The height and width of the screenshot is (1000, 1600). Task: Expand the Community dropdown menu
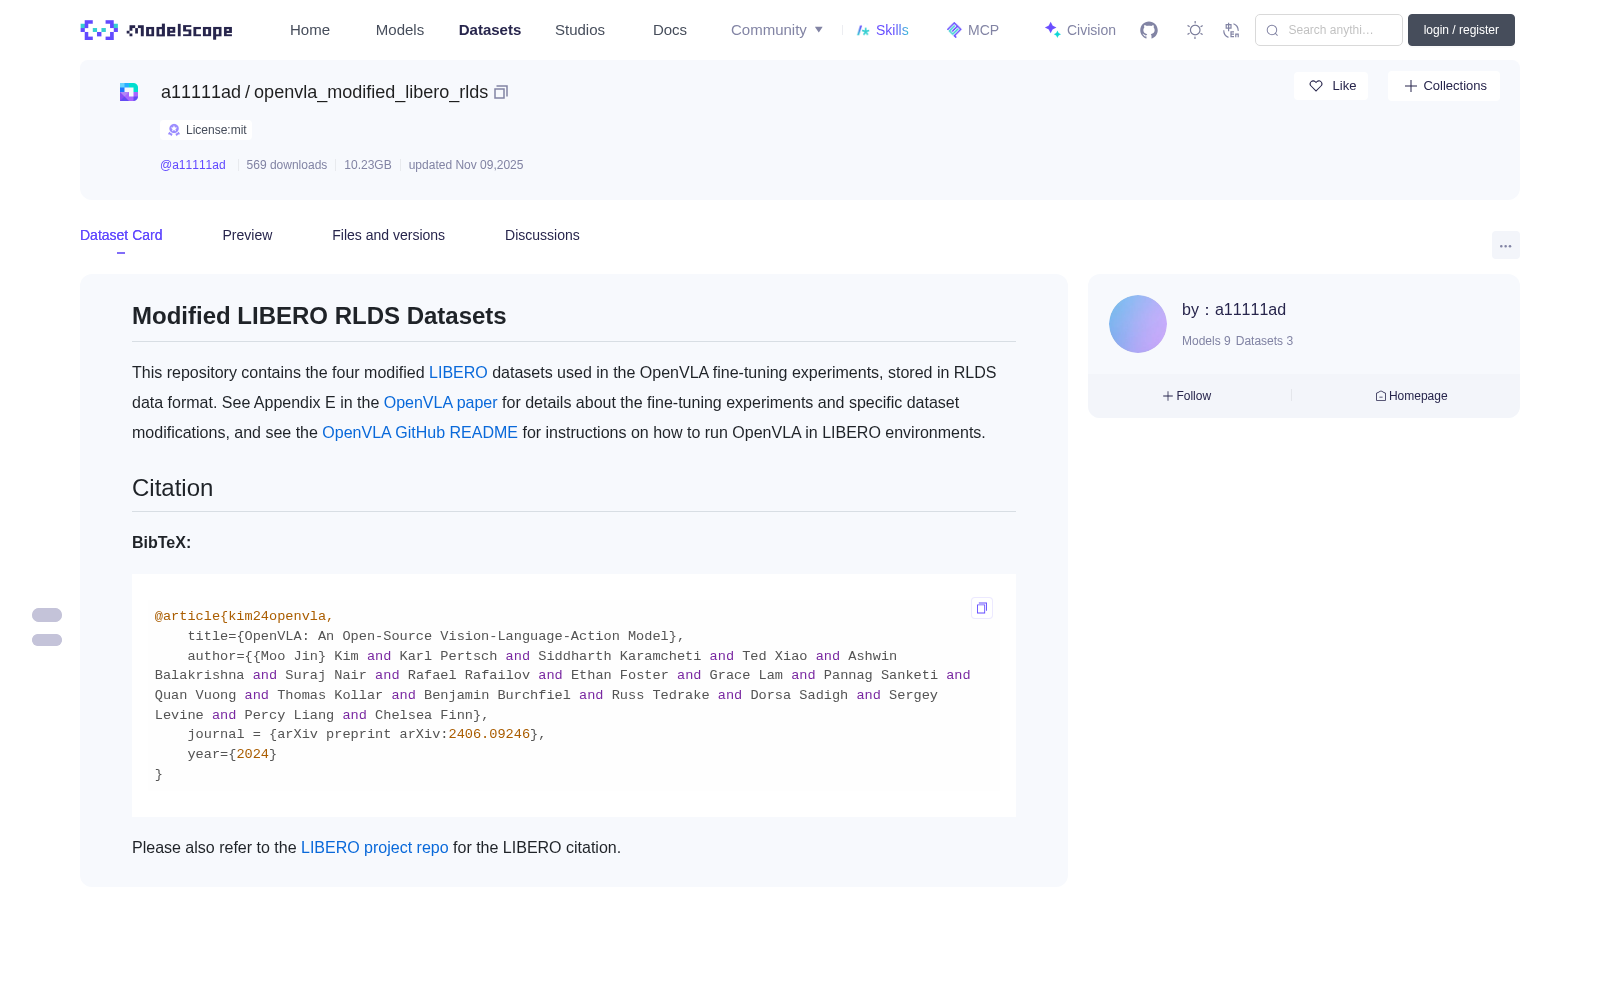point(777,30)
